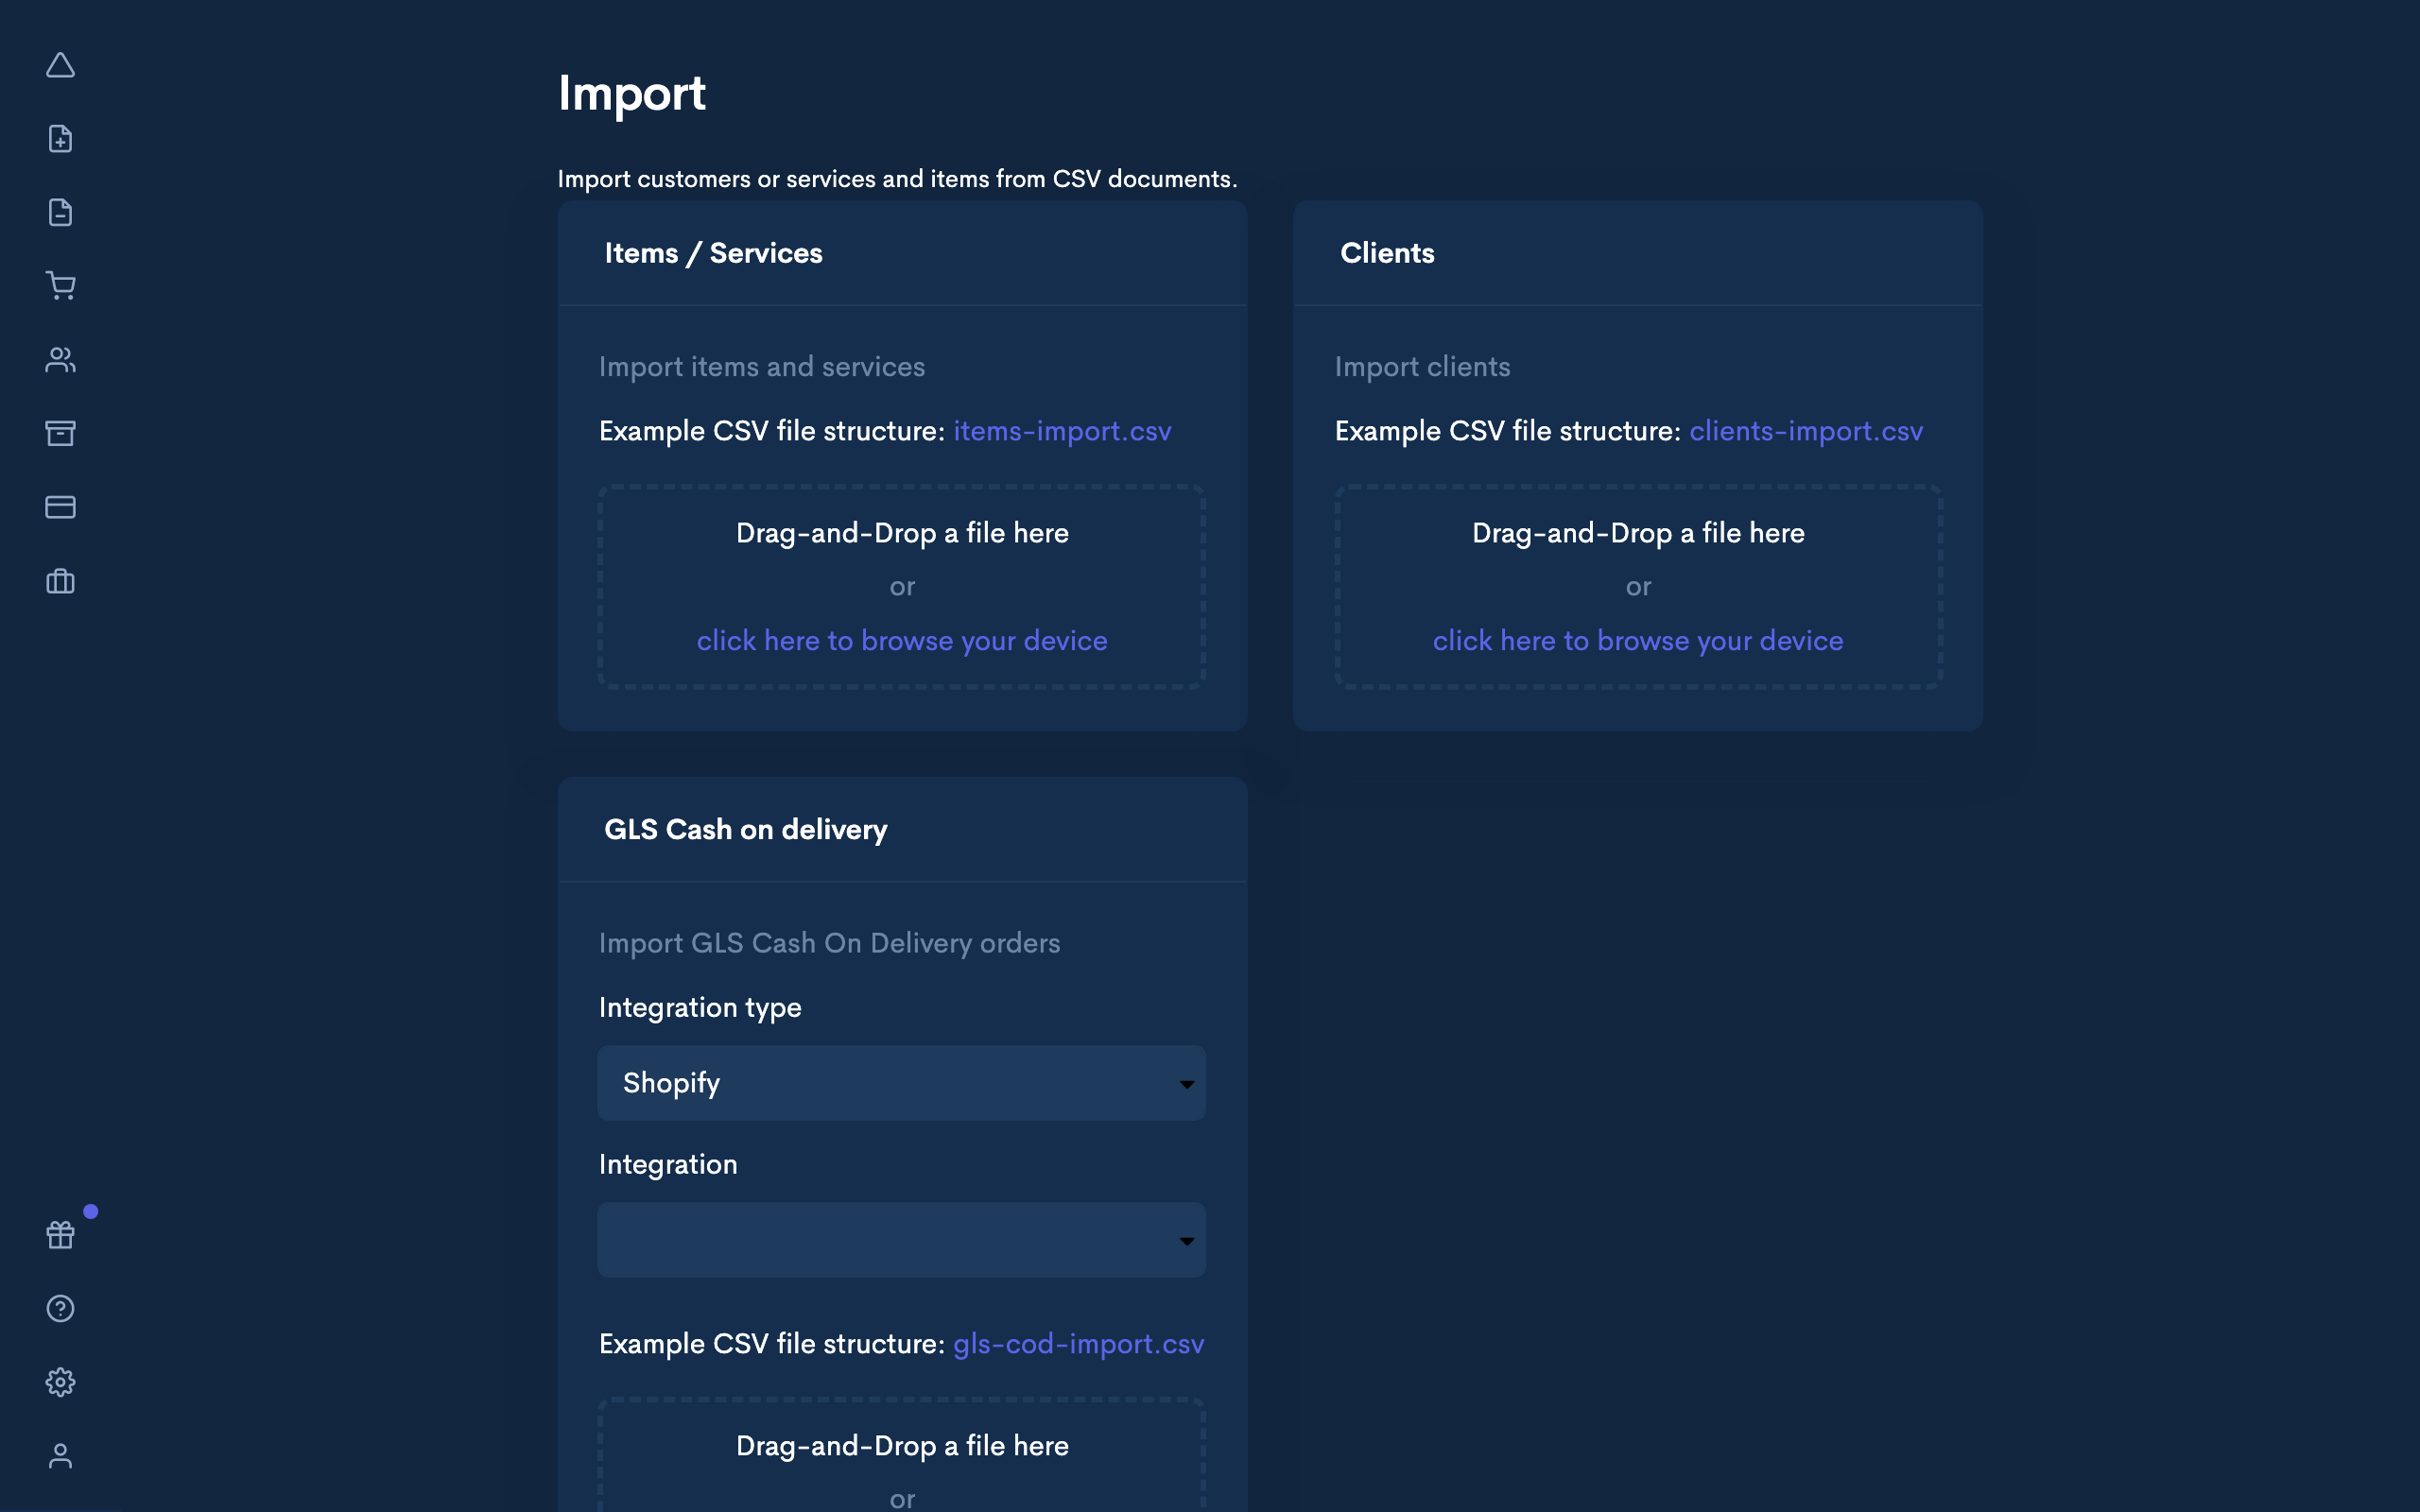Open the document list icon in sidebar
This screenshot has width=2420, height=1512.
(60, 212)
